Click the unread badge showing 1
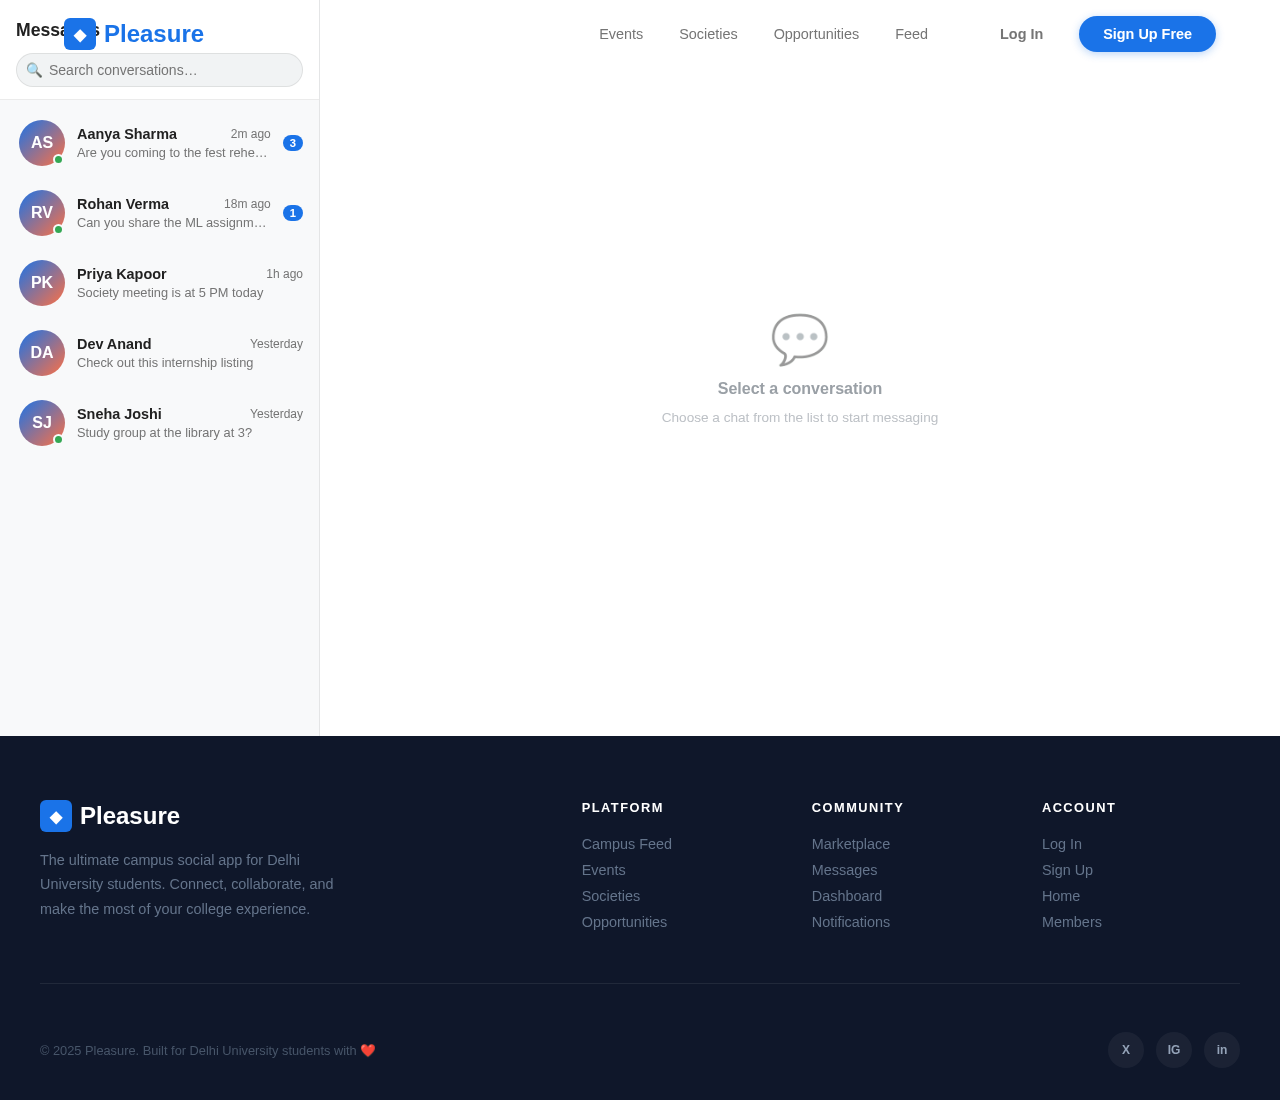1280x1100 pixels. pyautogui.click(x=293, y=213)
